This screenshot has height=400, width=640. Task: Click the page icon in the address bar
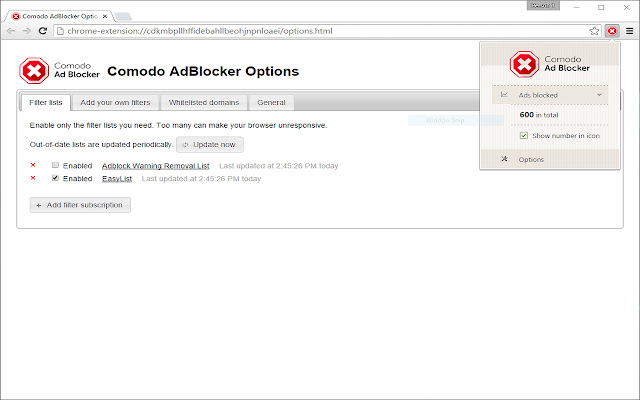[60, 31]
